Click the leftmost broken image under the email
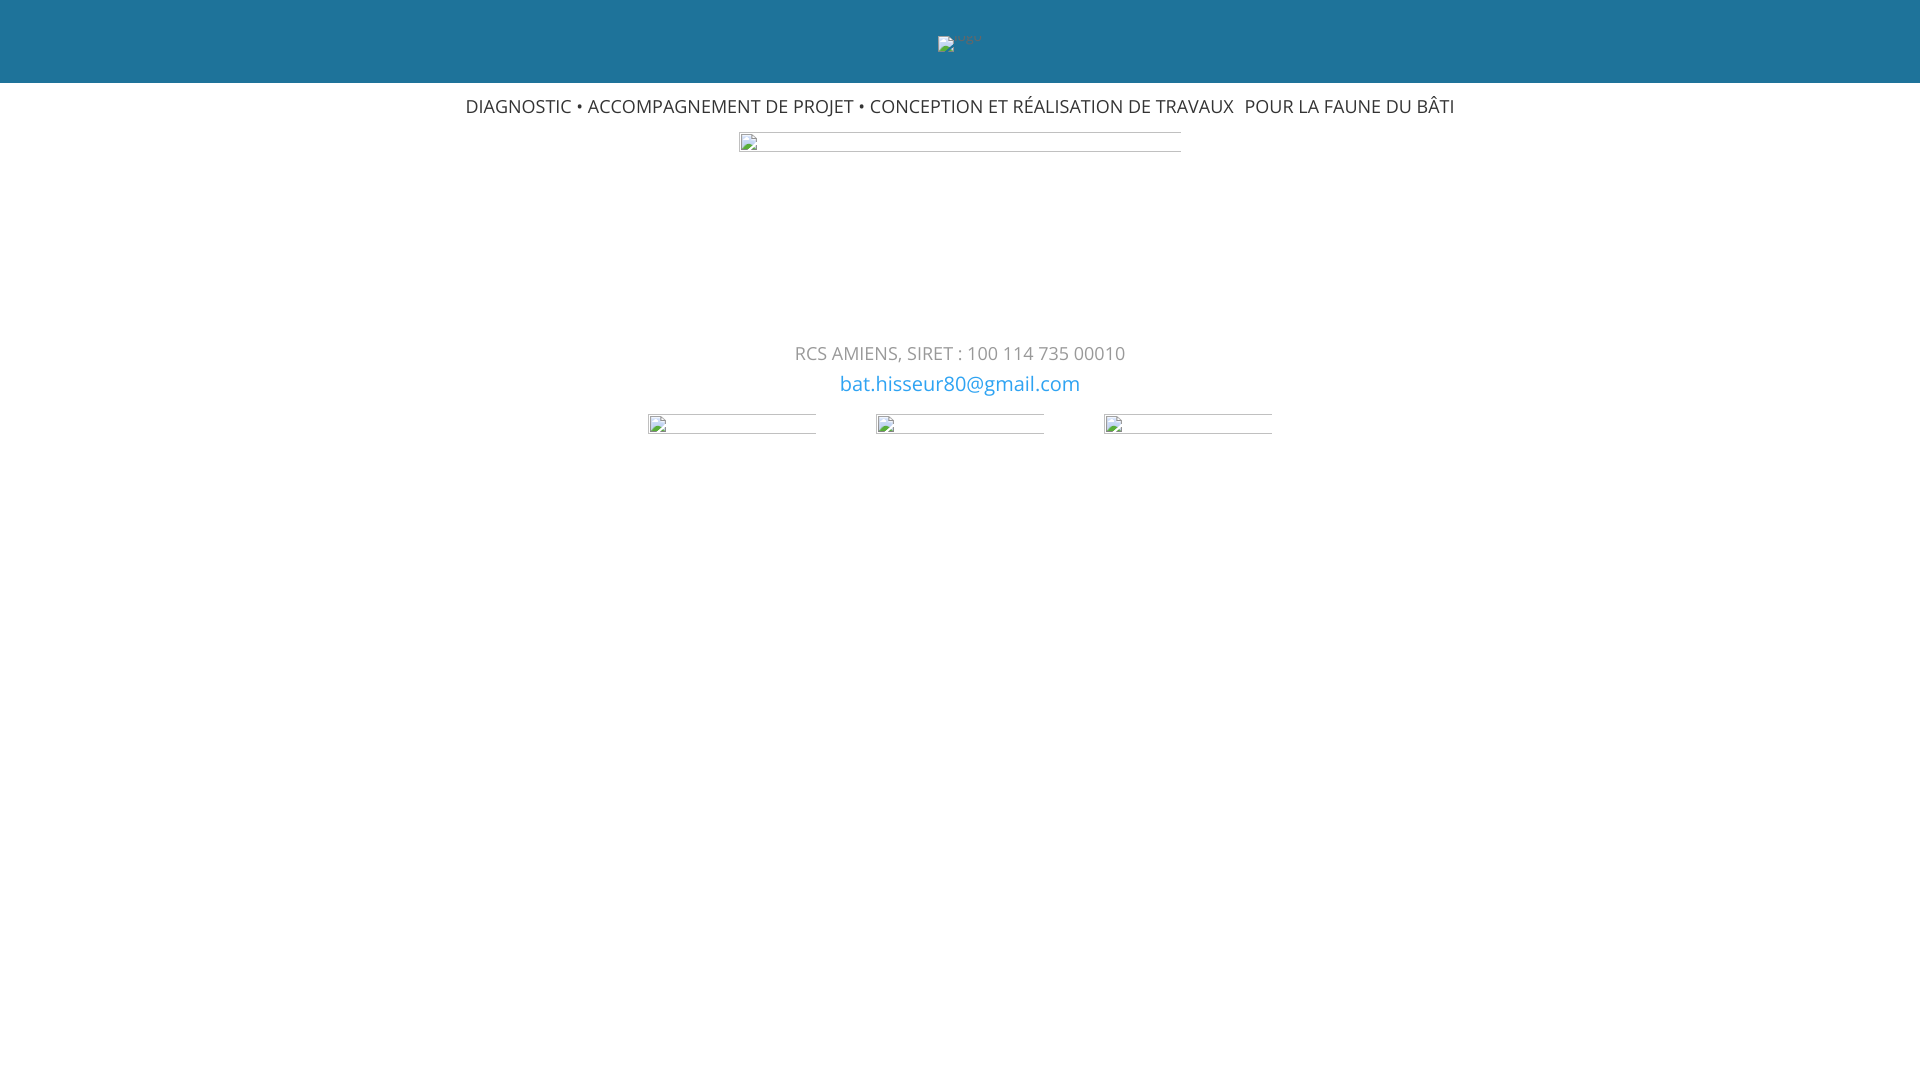Screen dimensions: 1920x1080 pos(732,424)
